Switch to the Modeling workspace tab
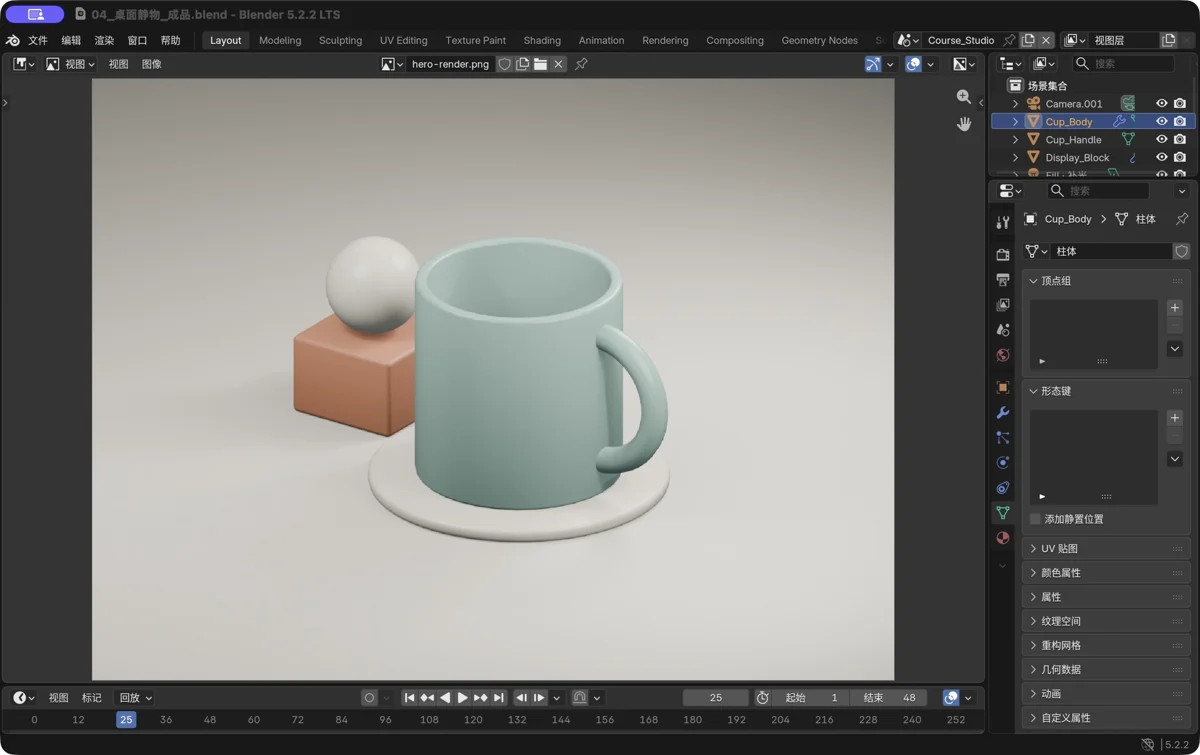 point(280,40)
